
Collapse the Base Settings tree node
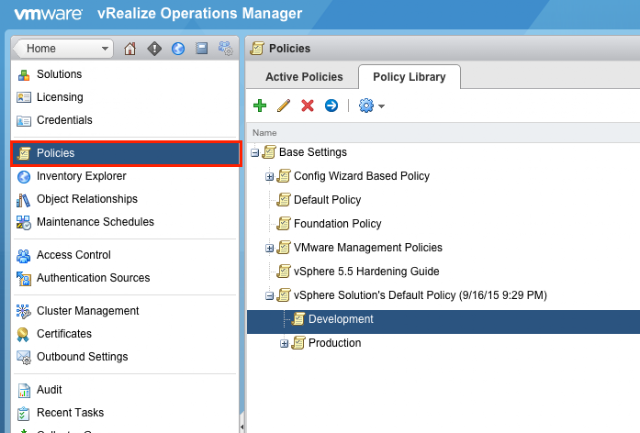(255, 153)
